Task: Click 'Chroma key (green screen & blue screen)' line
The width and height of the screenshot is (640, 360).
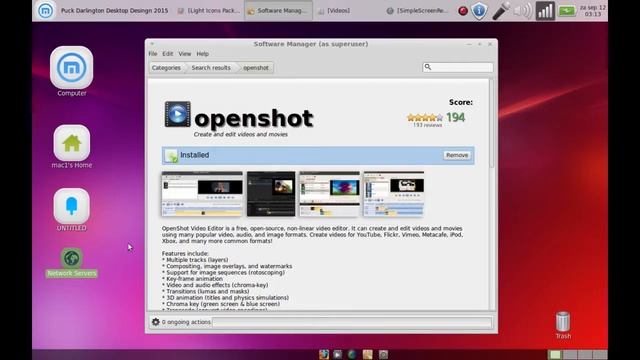Action: 221,304
